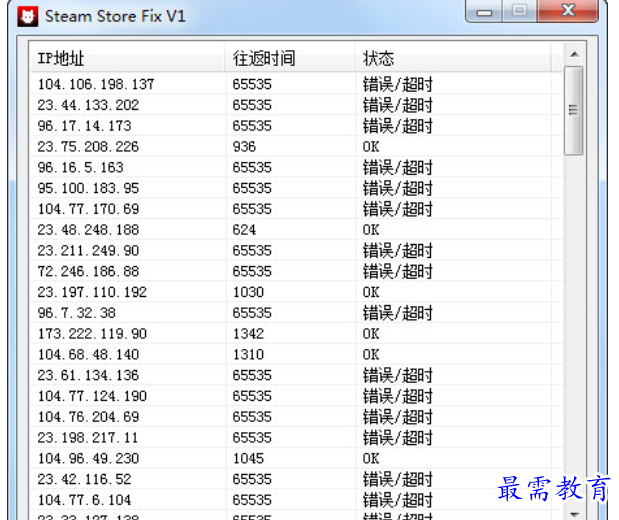This screenshot has height=520, width=619.
Task: Close the Steam Store Fix V1 window
Action: tap(568, 11)
